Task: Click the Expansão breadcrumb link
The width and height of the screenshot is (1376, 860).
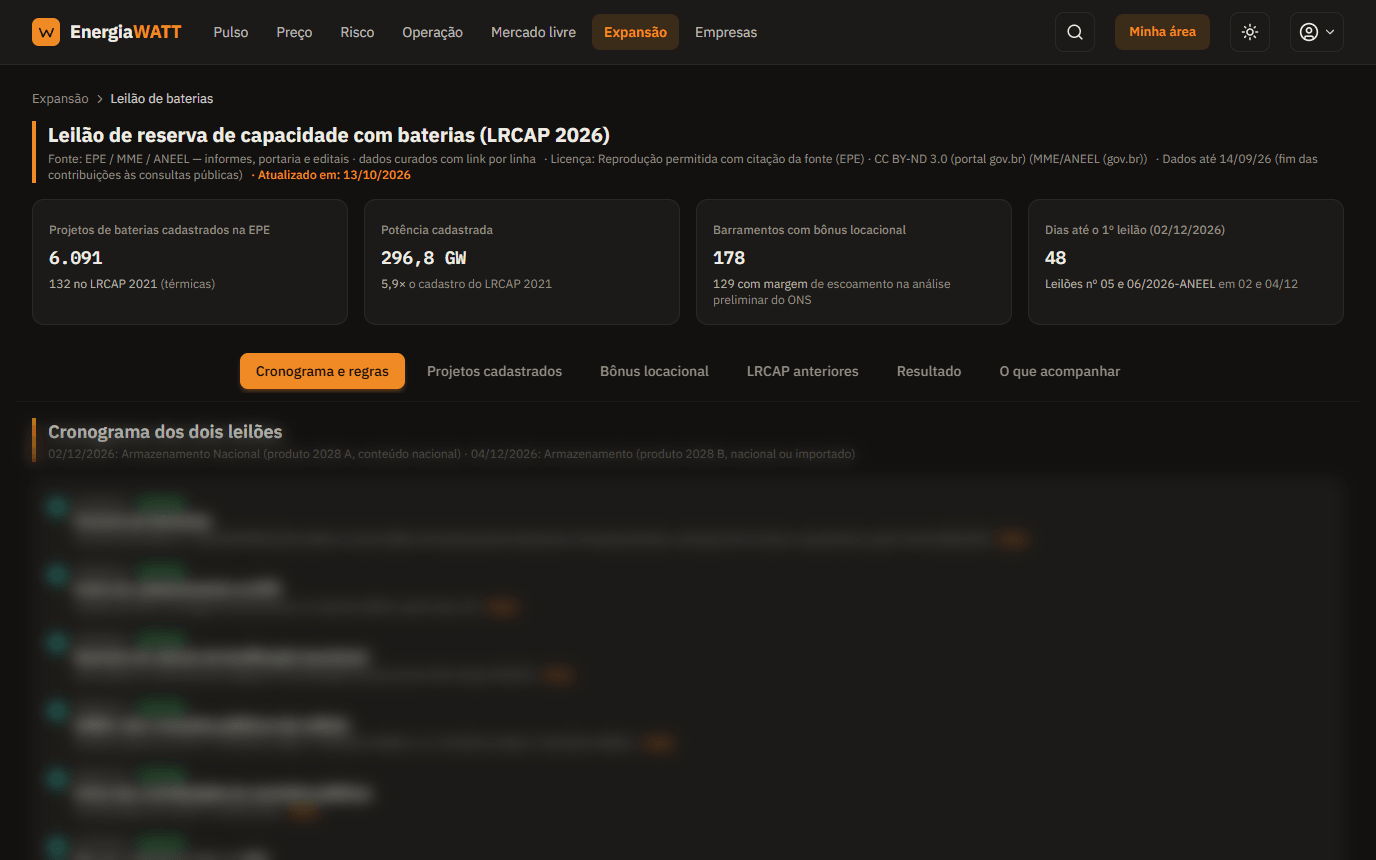Action: (x=60, y=99)
